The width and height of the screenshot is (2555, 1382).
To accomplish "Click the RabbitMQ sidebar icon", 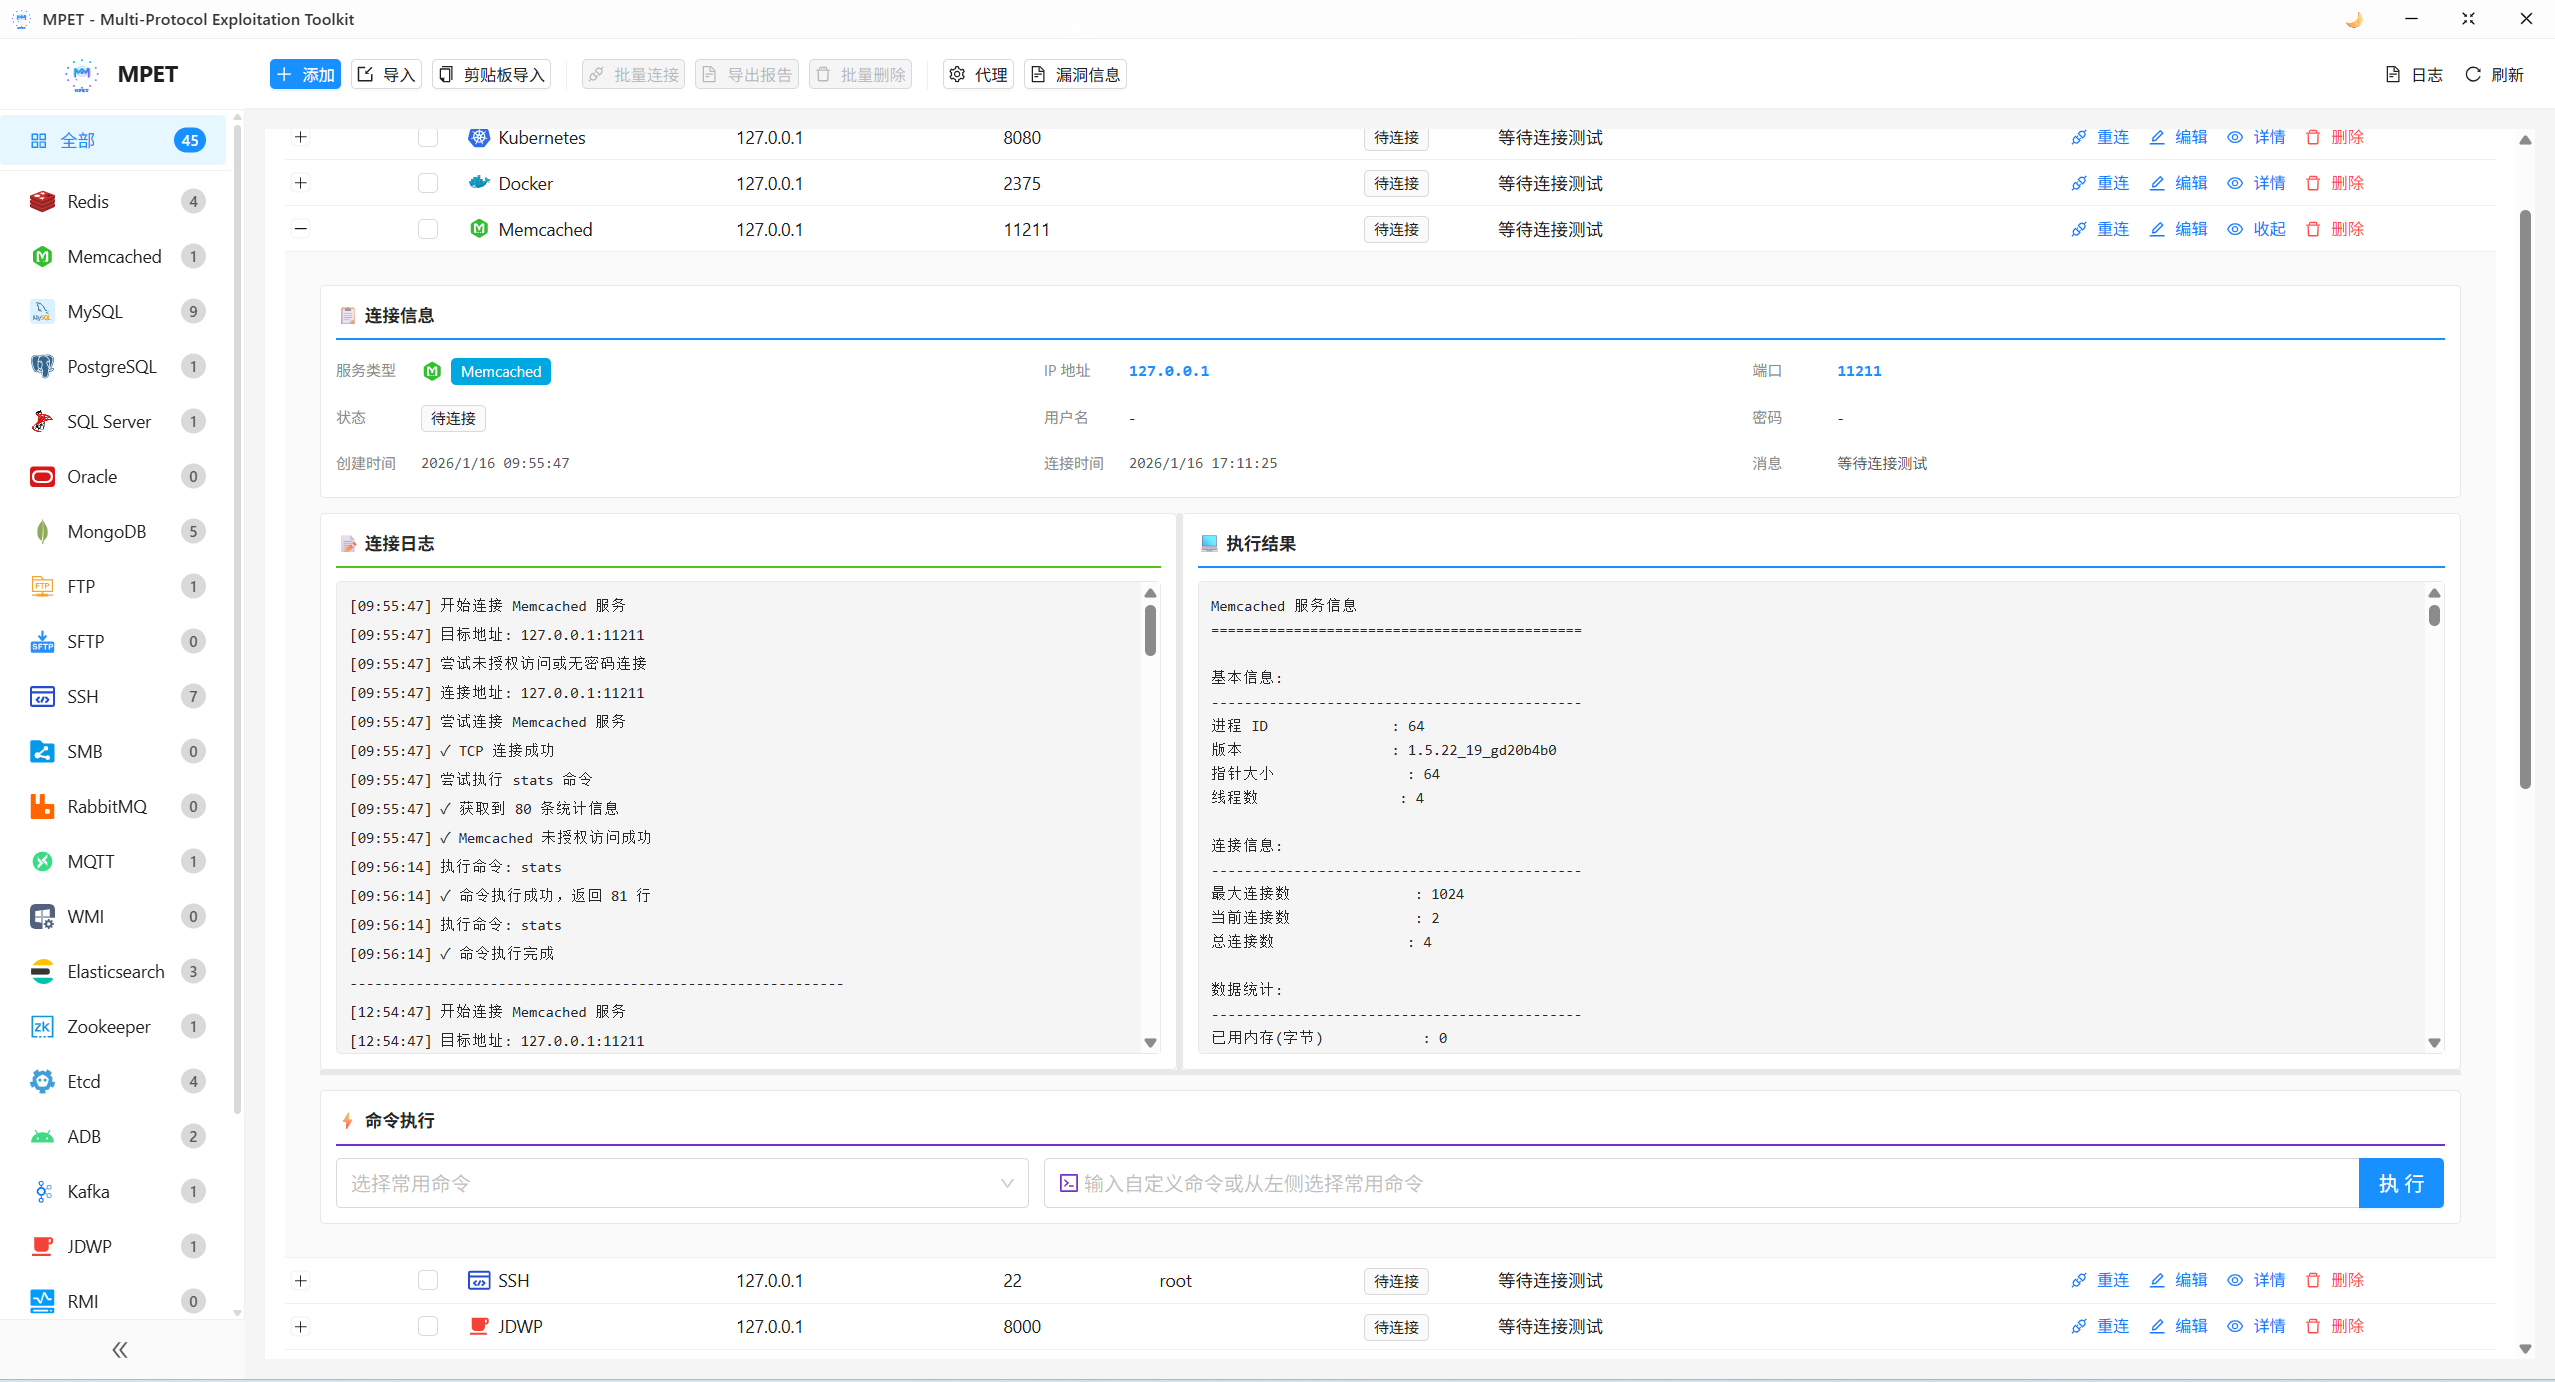I will click(42, 806).
